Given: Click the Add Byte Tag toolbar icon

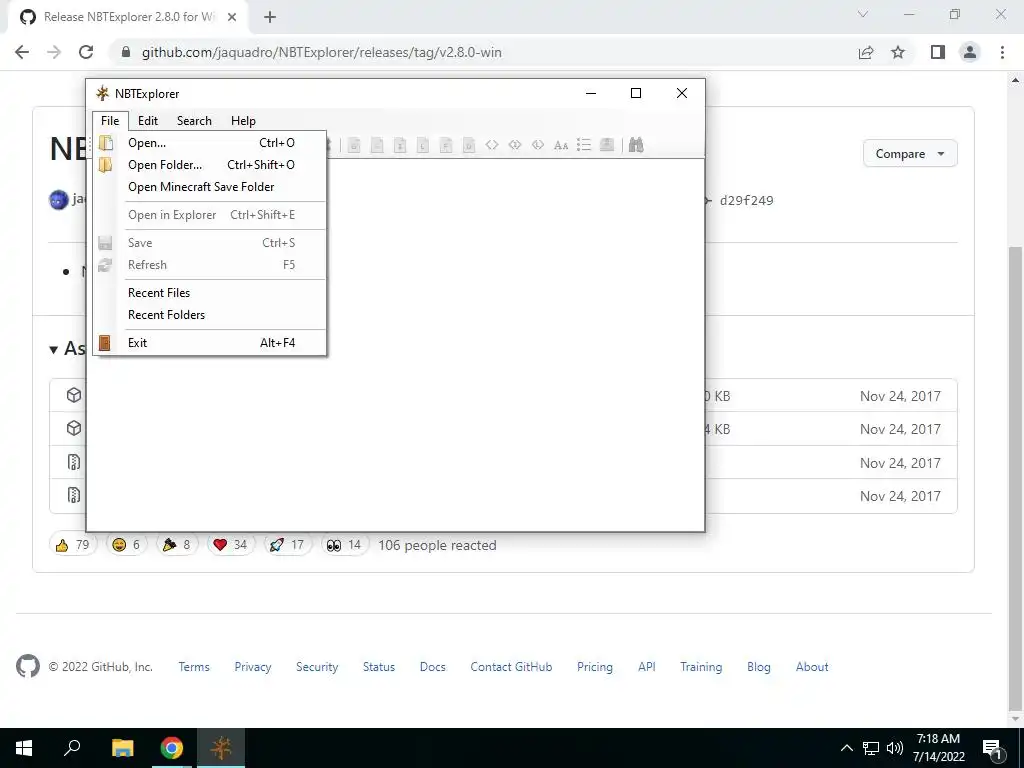Looking at the screenshot, I should tap(354, 145).
